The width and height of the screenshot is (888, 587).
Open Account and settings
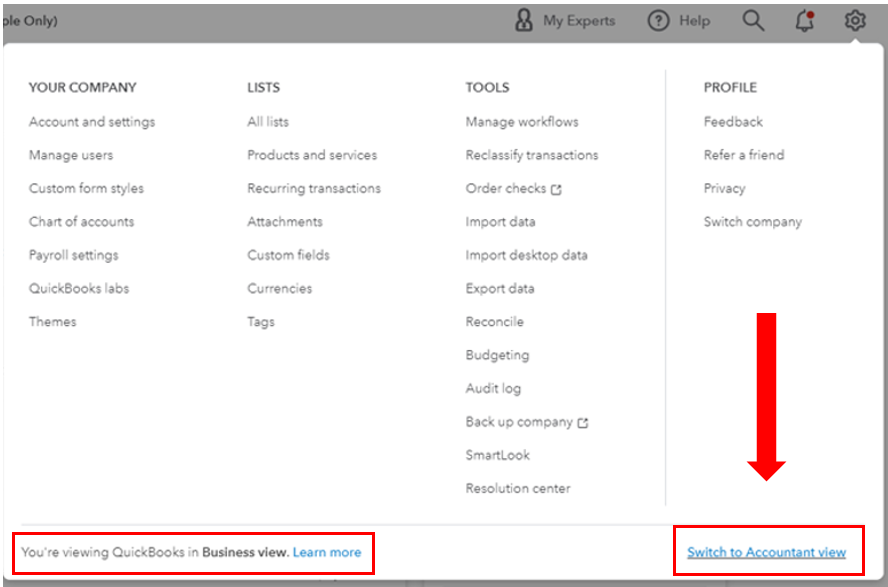click(x=92, y=122)
